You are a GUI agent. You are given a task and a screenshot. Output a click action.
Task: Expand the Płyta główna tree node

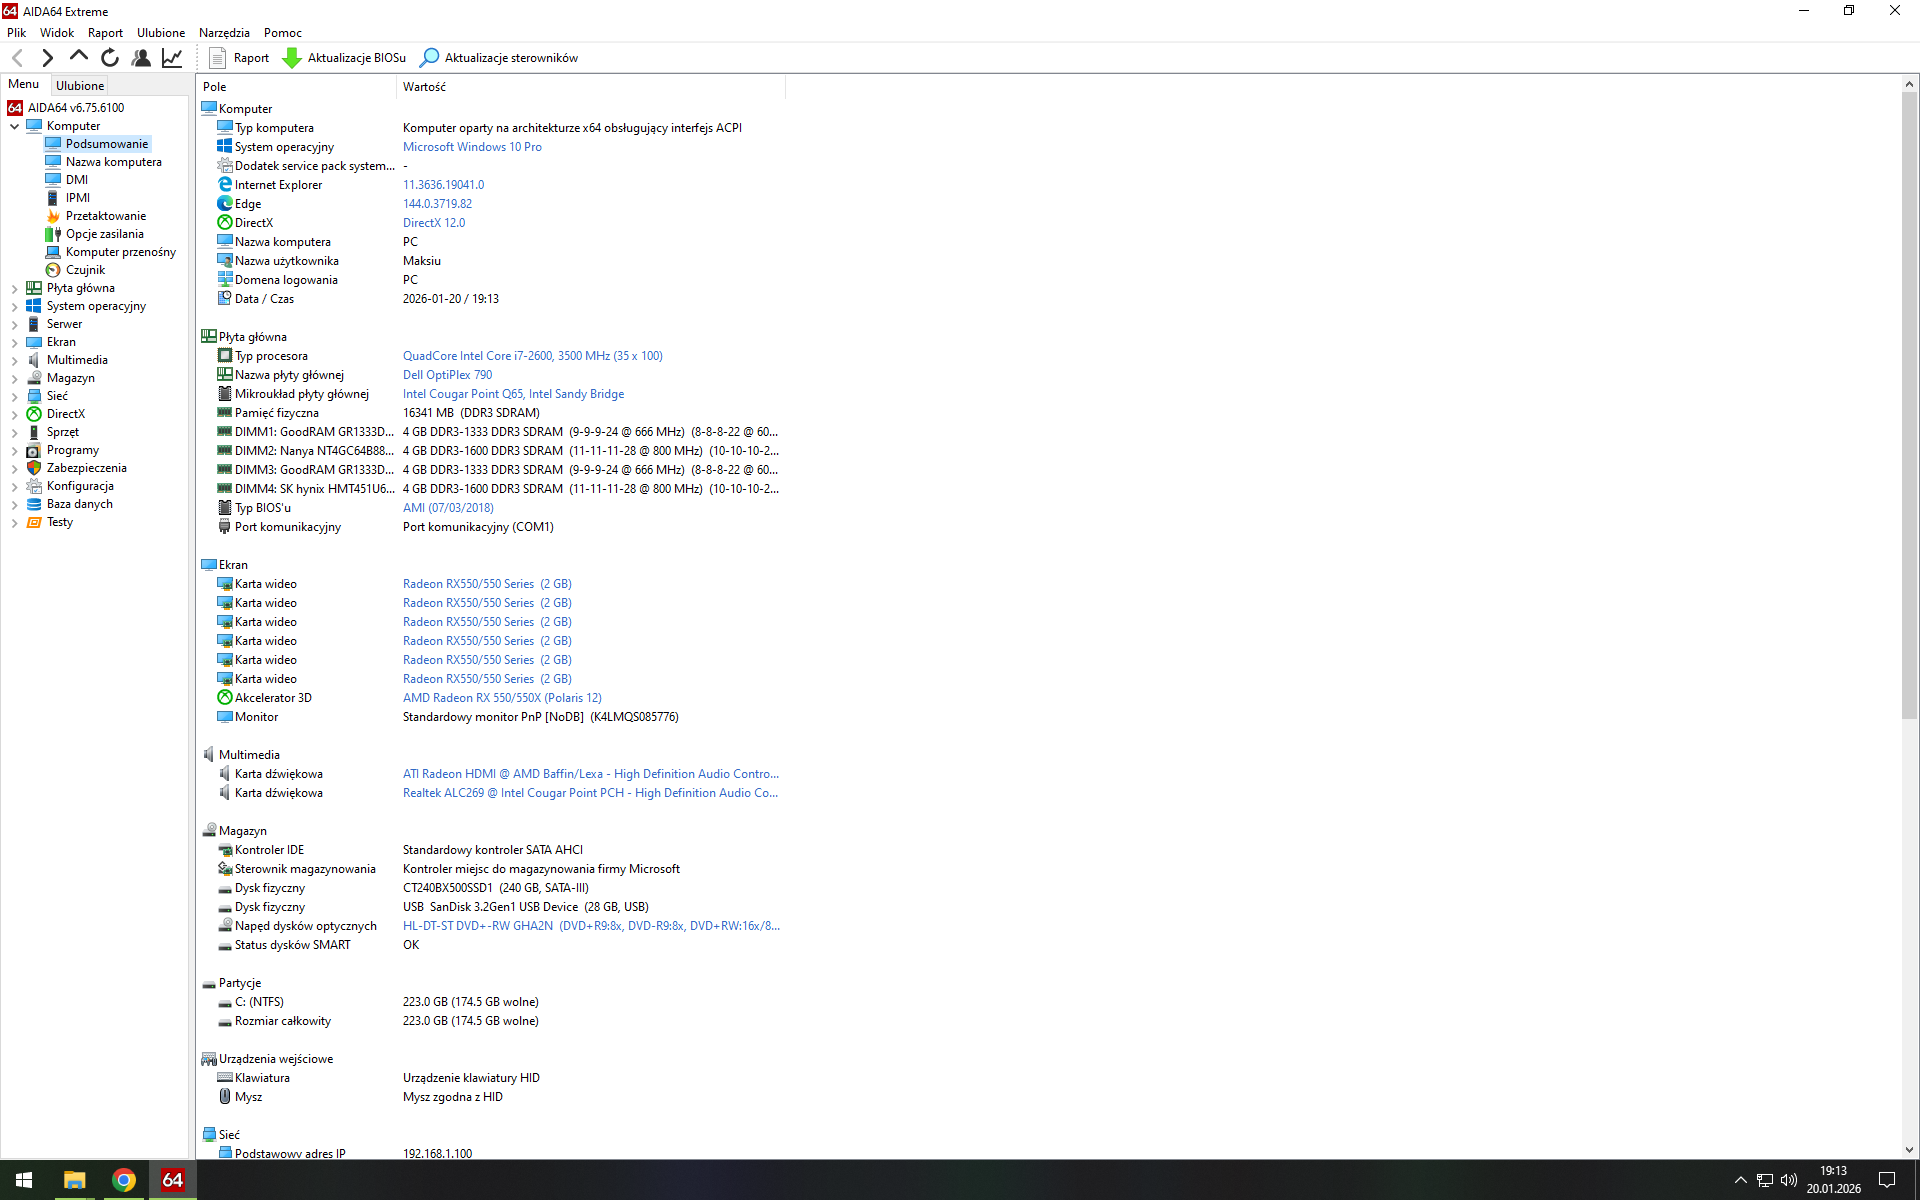click(x=15, y=288)
